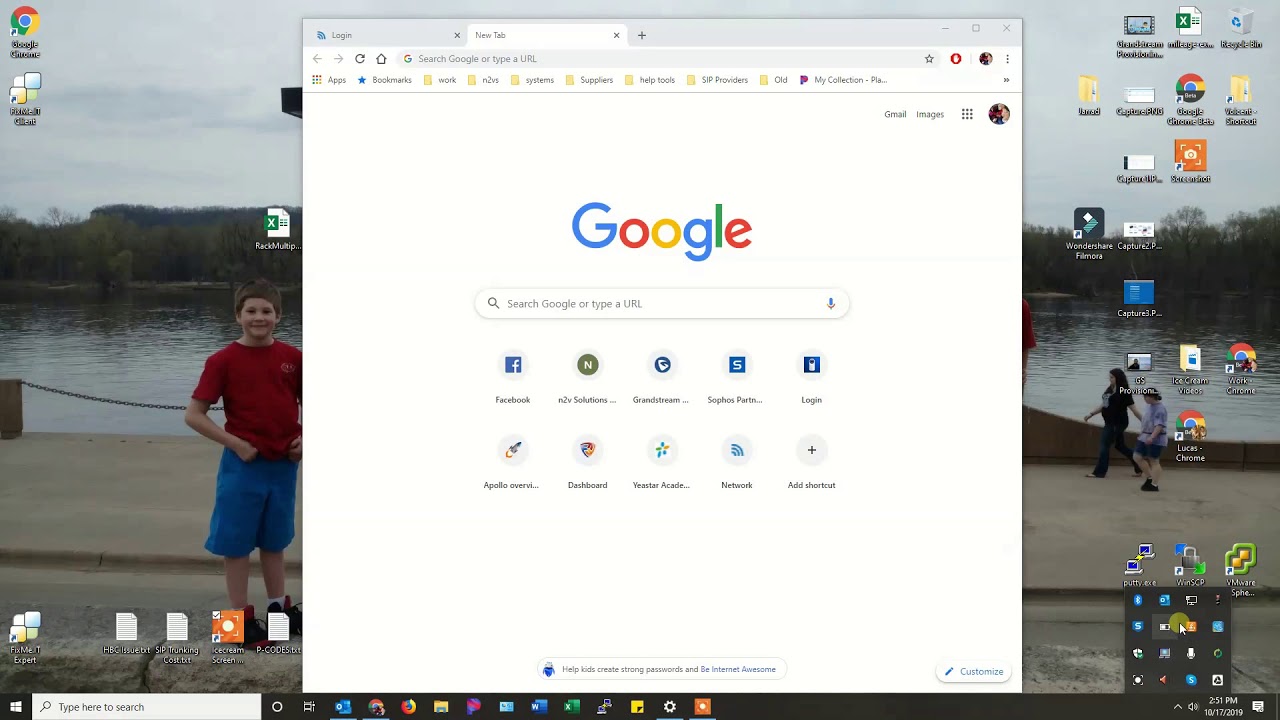
Task: Open a new tab with plus button
Action: (642, 35)
